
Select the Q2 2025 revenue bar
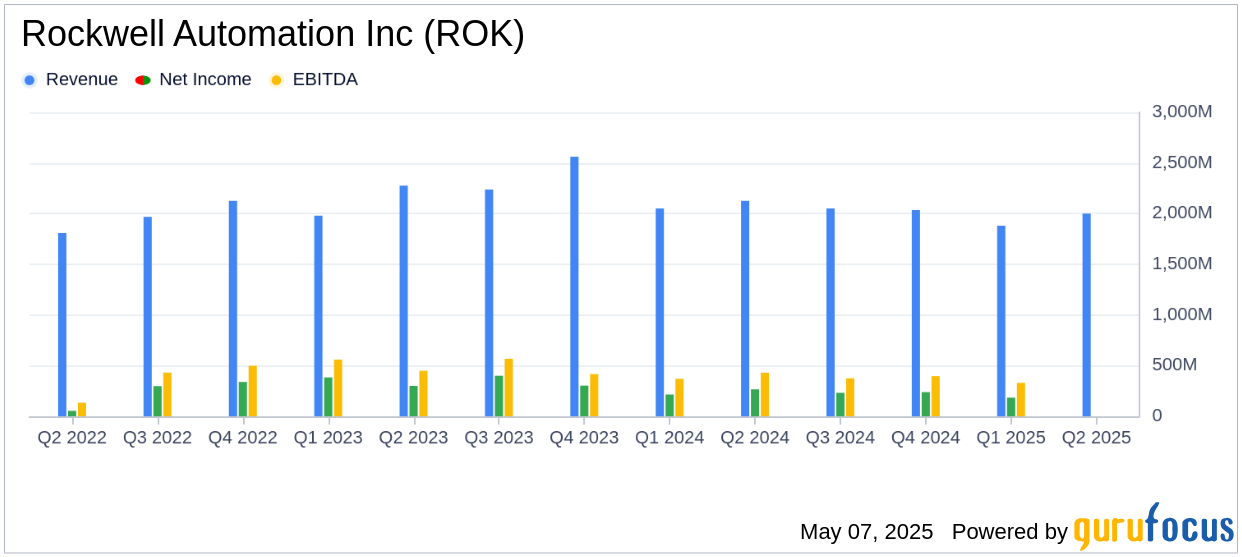pos(1086,315)
